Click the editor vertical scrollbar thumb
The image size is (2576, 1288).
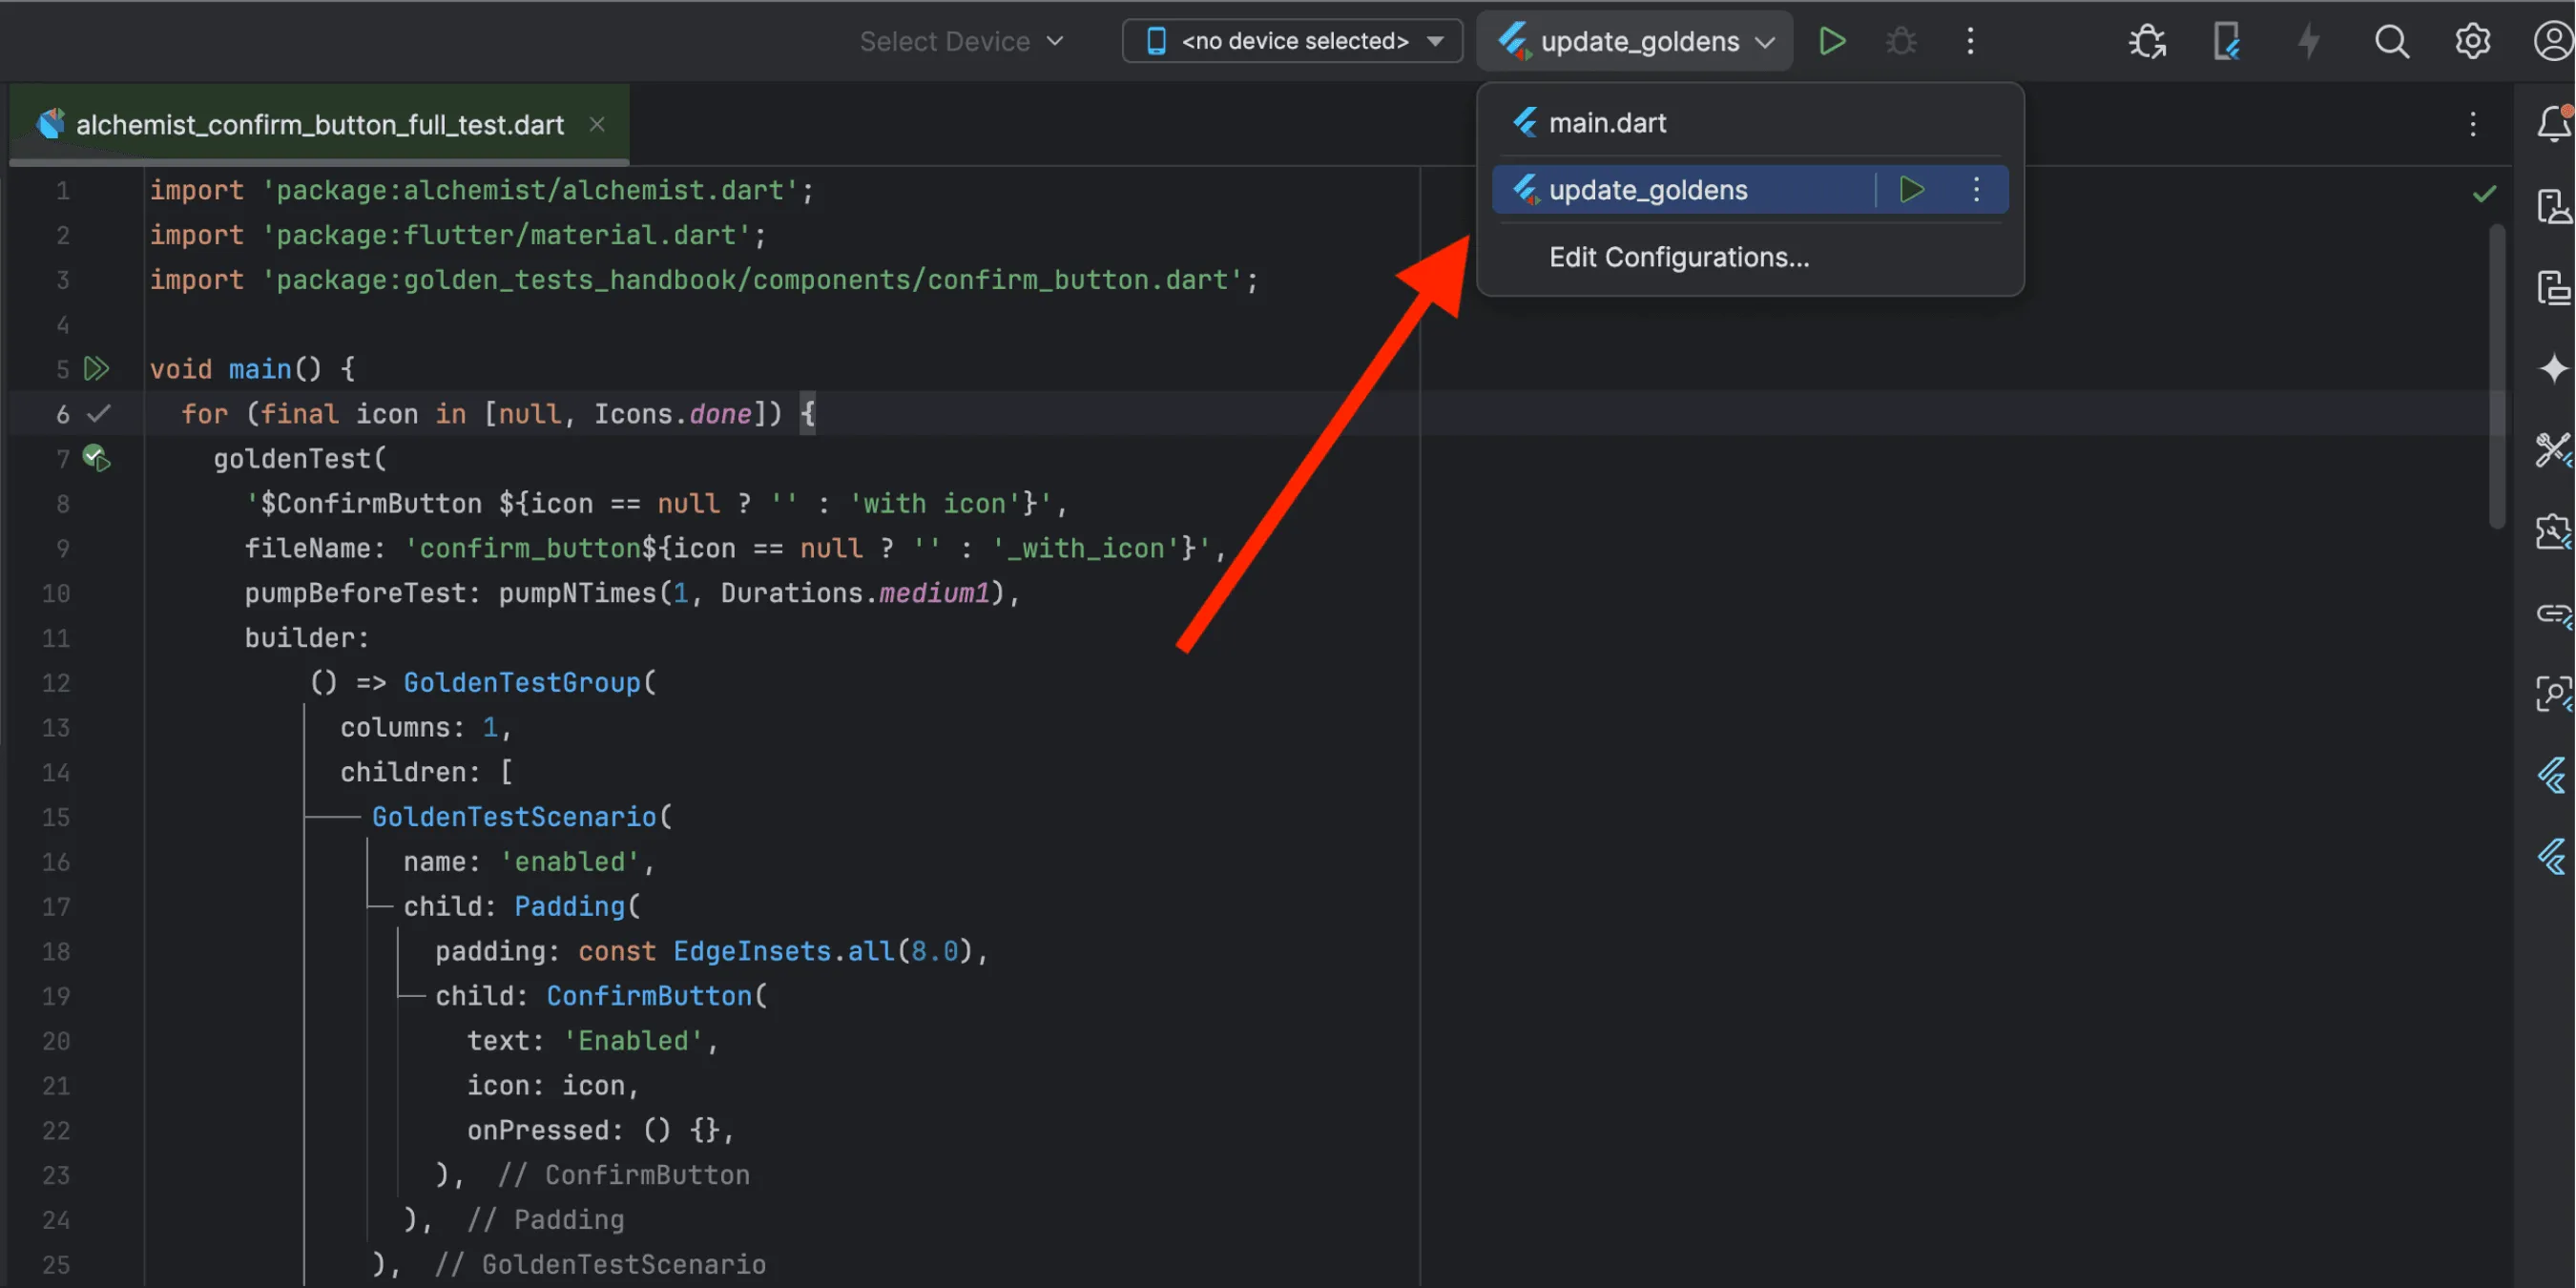coord(2497,375)
